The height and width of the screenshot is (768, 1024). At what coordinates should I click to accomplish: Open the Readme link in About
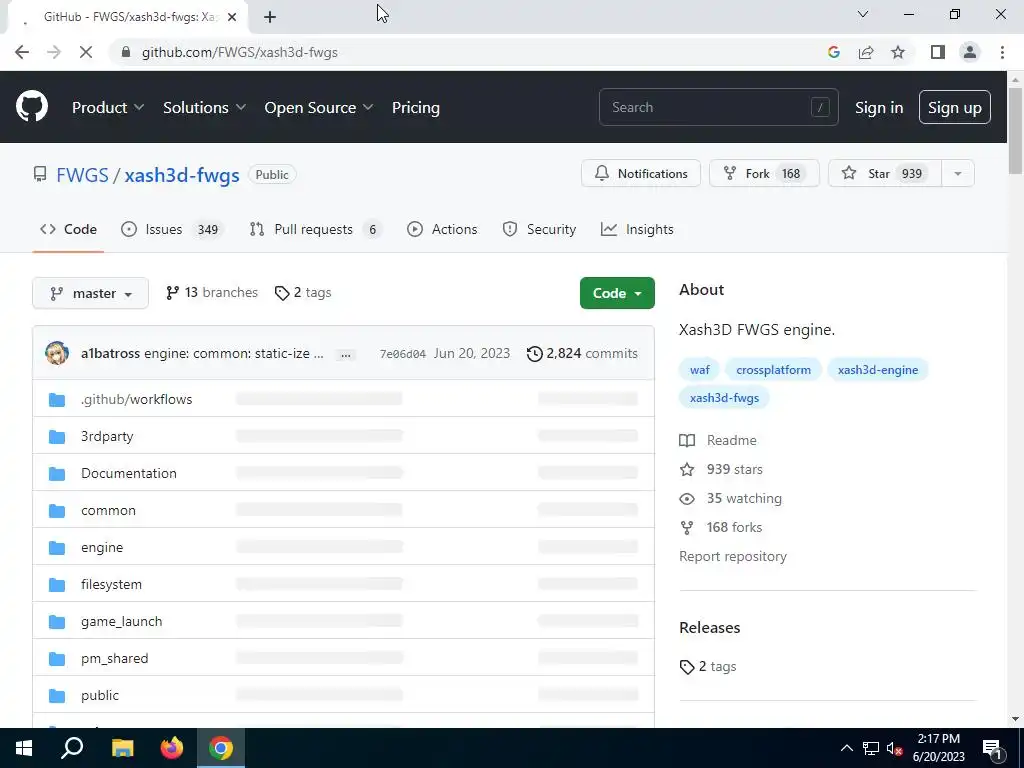click(x=718, y=440)
